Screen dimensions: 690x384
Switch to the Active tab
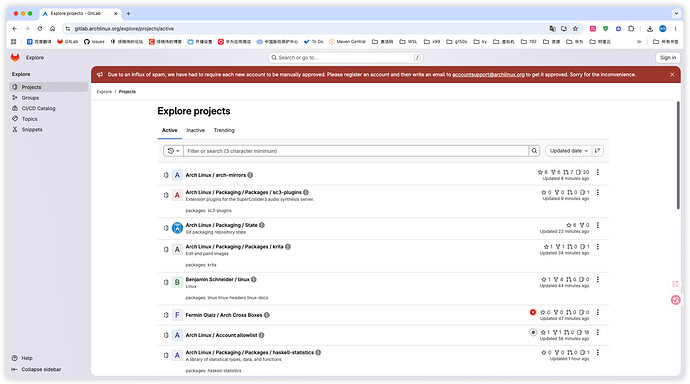169,130
